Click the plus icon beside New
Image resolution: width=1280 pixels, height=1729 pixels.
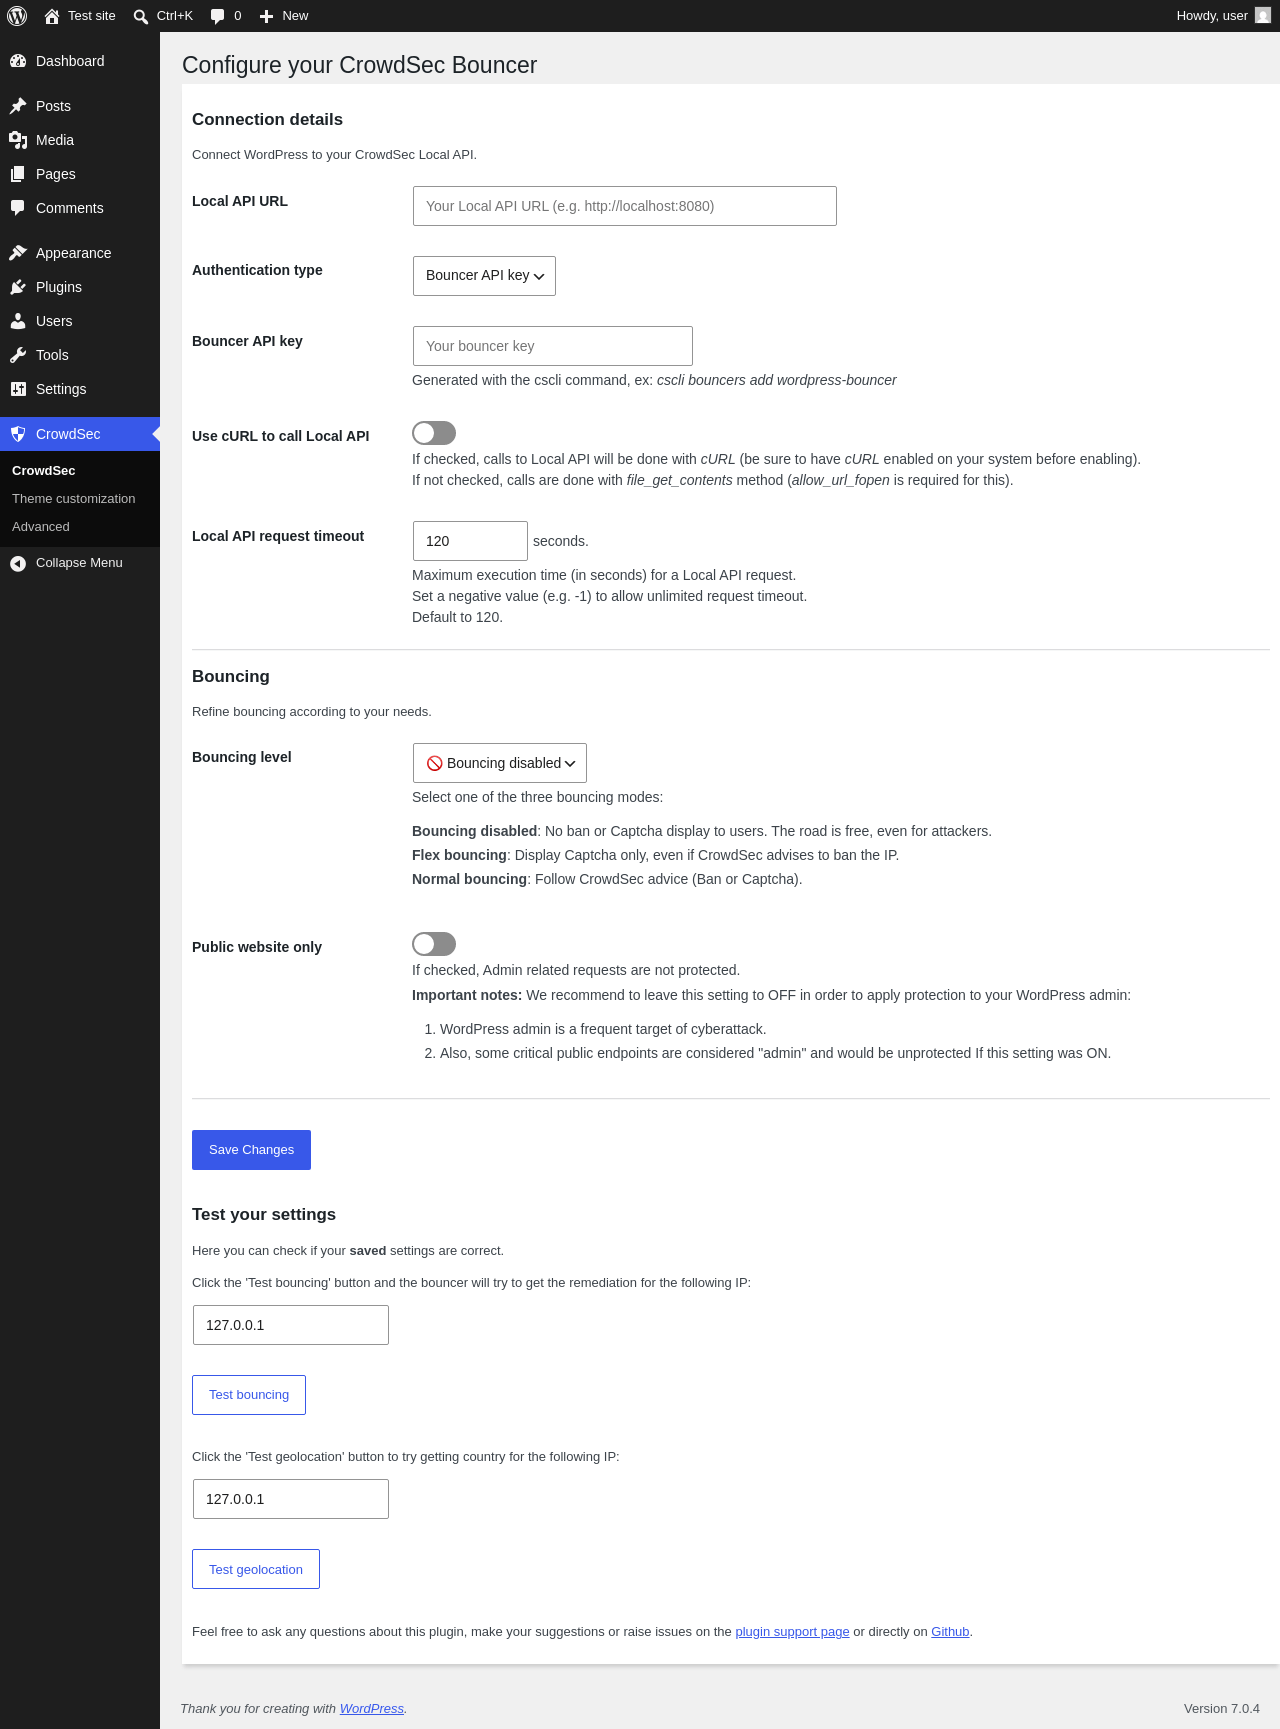(266, 16)
